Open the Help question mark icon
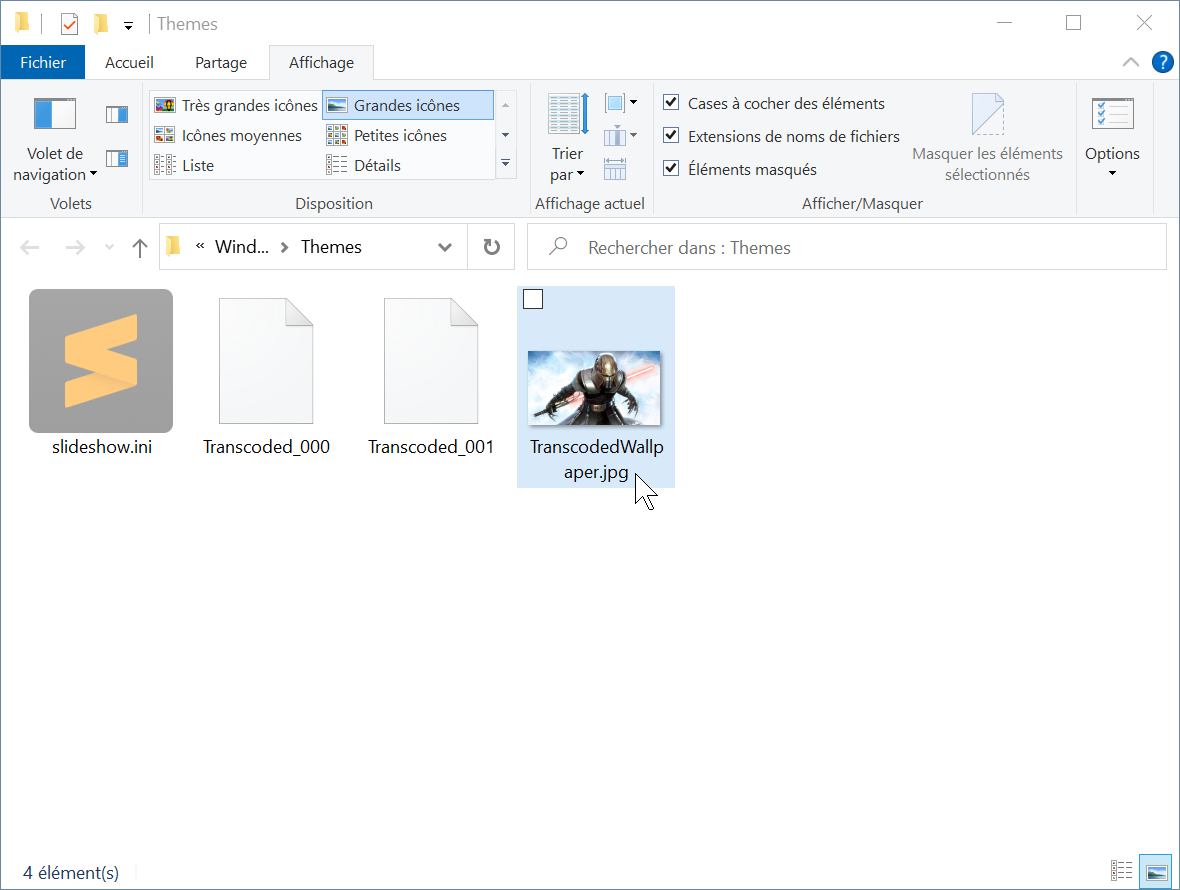 pyautogui.click(x=1162, y=62)
